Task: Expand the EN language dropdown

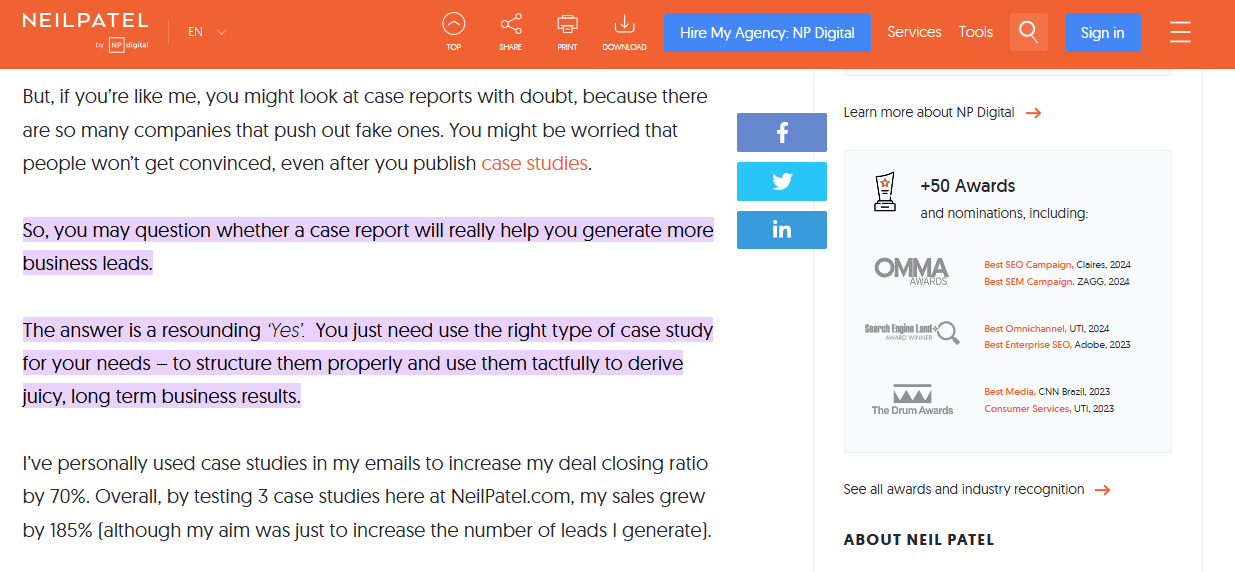Action: pos(207,32)
